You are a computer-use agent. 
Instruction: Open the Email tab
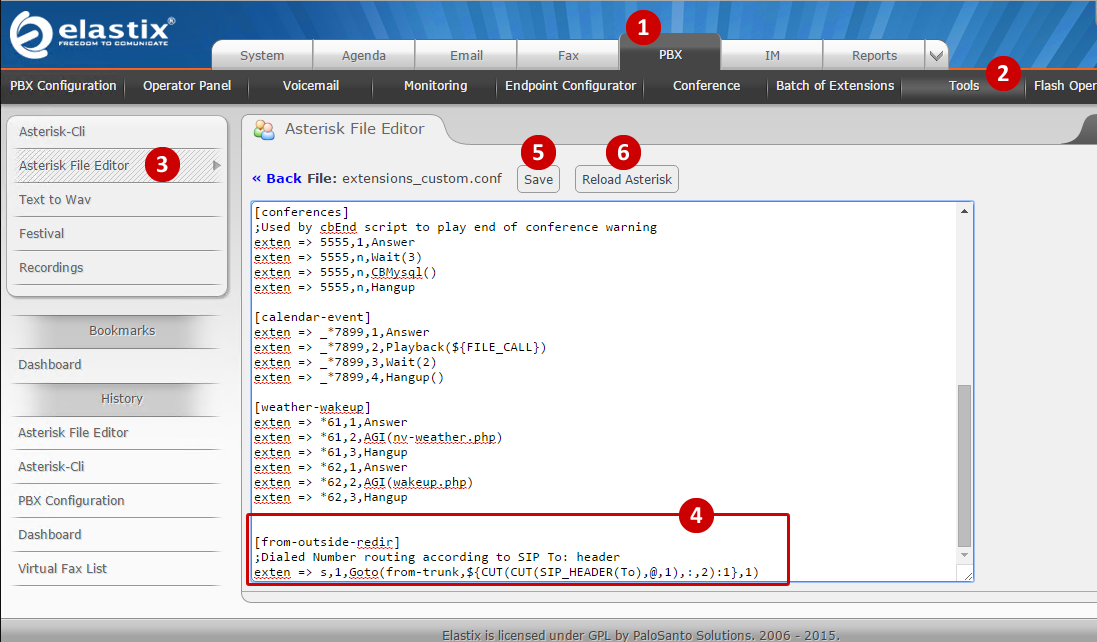pyautogui.click(x=466, y=55)
